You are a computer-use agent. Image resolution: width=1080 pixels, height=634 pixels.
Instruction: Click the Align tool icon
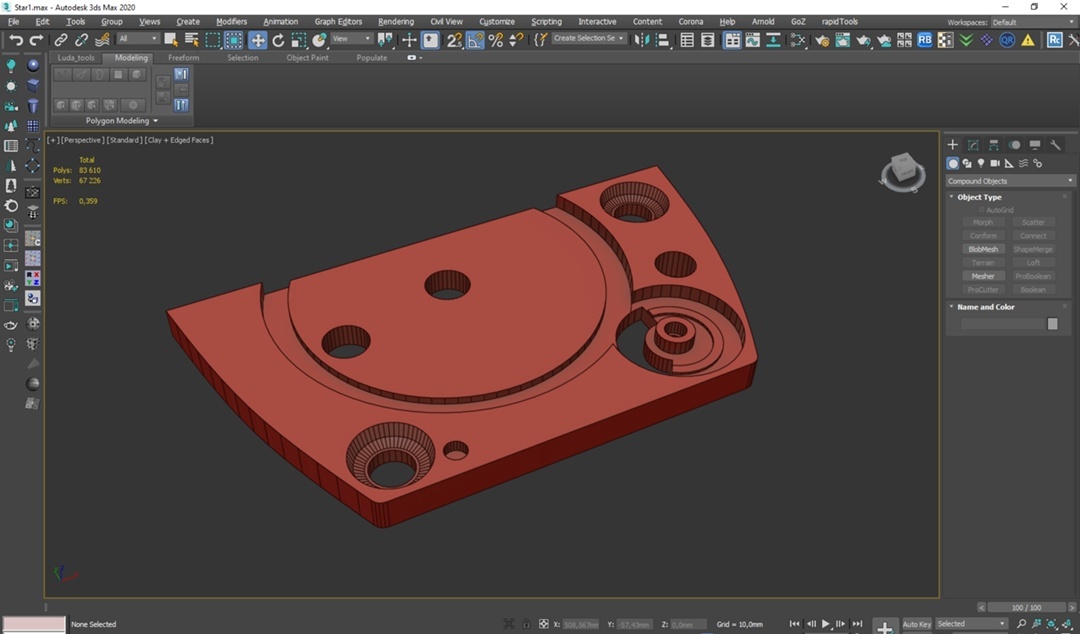tap(663, 40)
